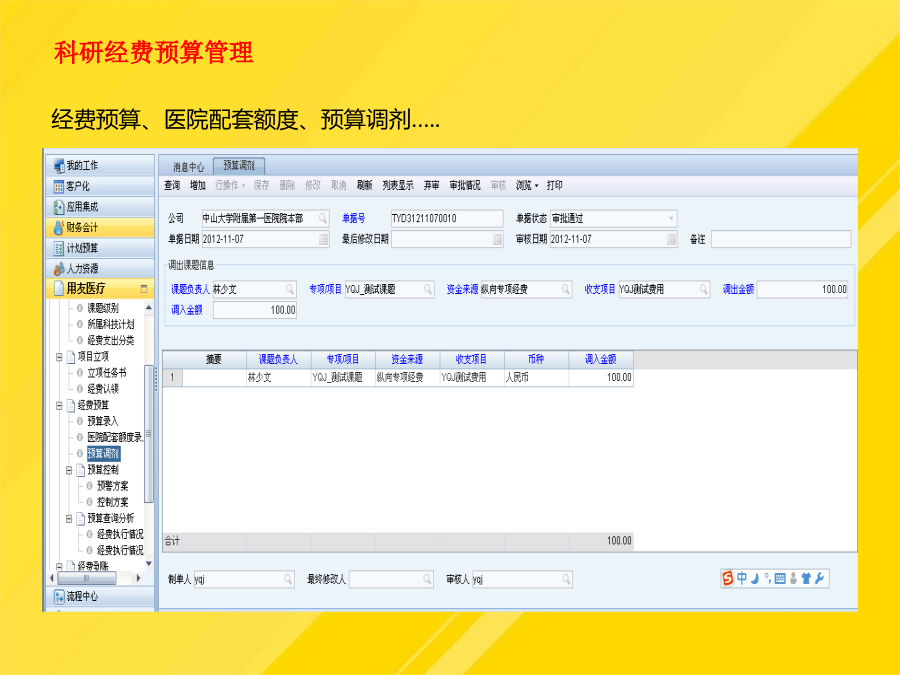The height and width of the screenshot is (675, 900).
Task: Select 预算录入 in the navigation tree
Action: (x=102, y=421)
